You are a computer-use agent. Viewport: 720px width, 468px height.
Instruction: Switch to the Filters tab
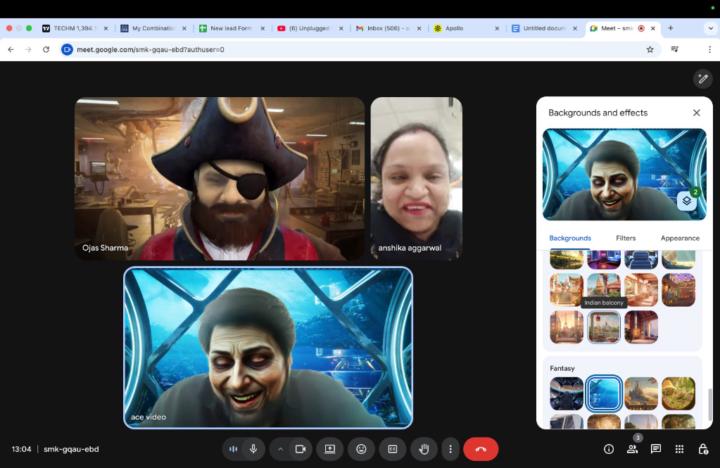pos(626,238)
